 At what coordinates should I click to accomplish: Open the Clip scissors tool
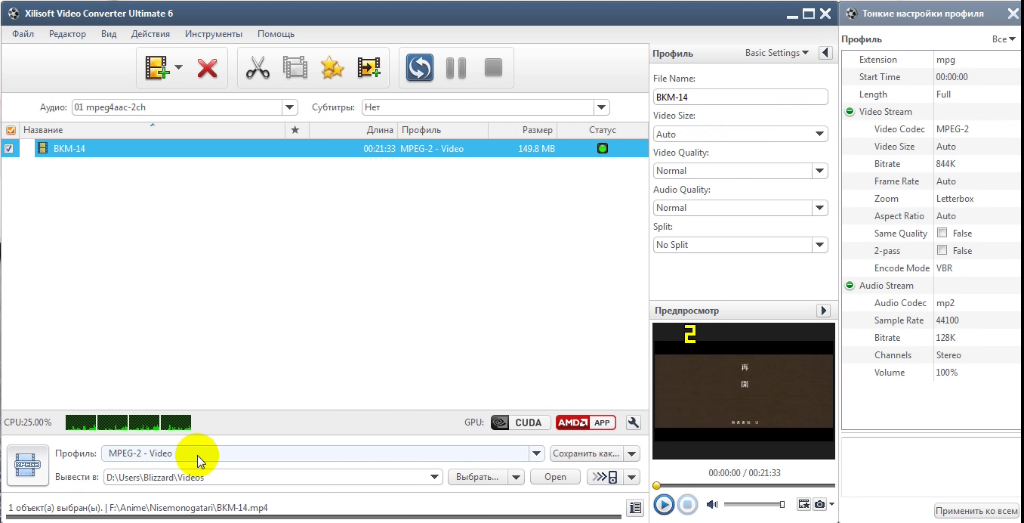click(258, 67)
